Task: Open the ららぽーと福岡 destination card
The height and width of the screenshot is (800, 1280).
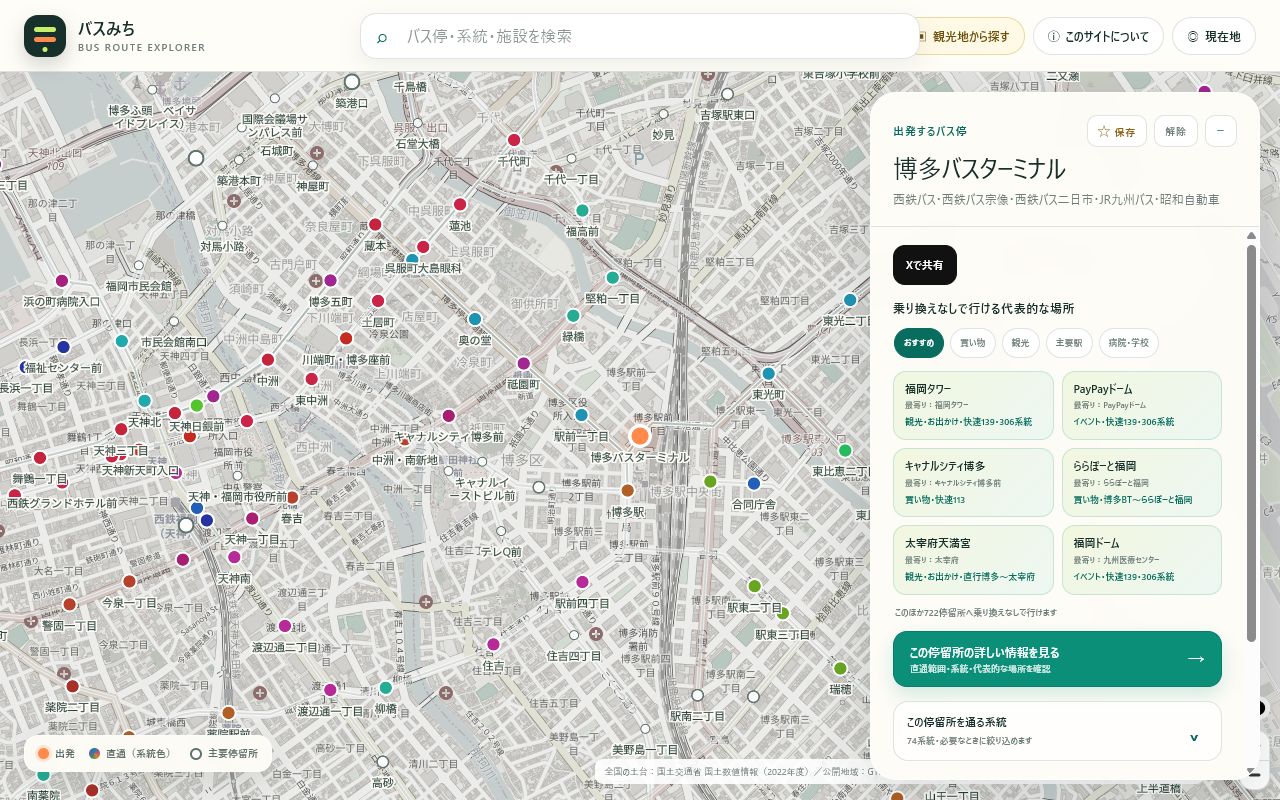Action: [1142, 482]
